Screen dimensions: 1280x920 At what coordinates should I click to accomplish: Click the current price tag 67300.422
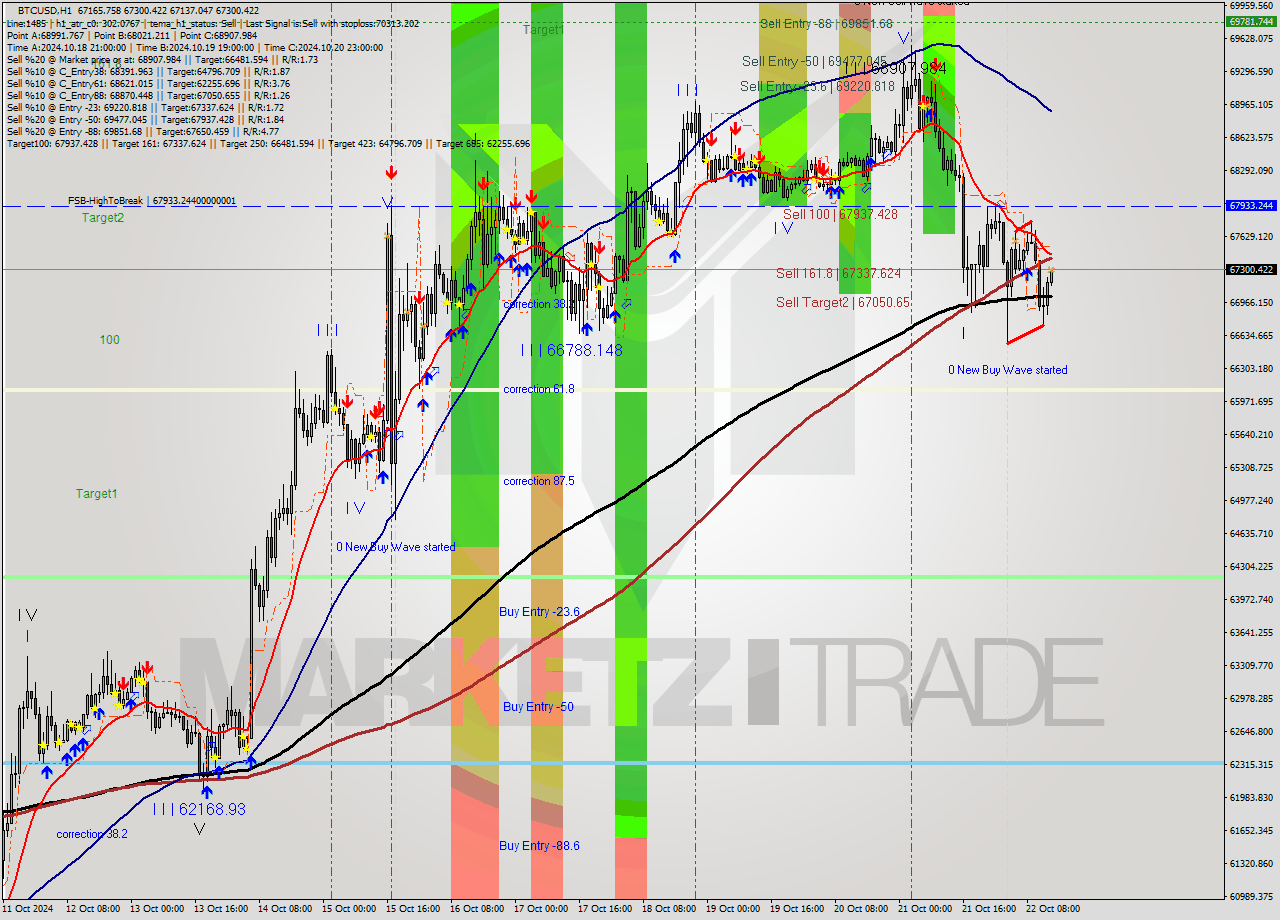click(x=1251, y=269)
